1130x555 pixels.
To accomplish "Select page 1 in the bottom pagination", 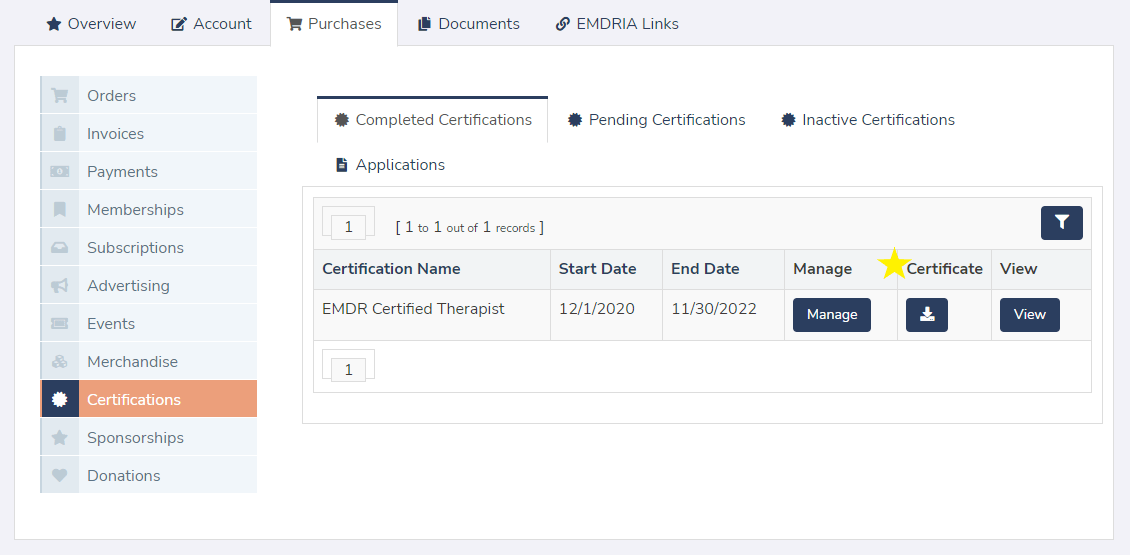I will (349, 370).
